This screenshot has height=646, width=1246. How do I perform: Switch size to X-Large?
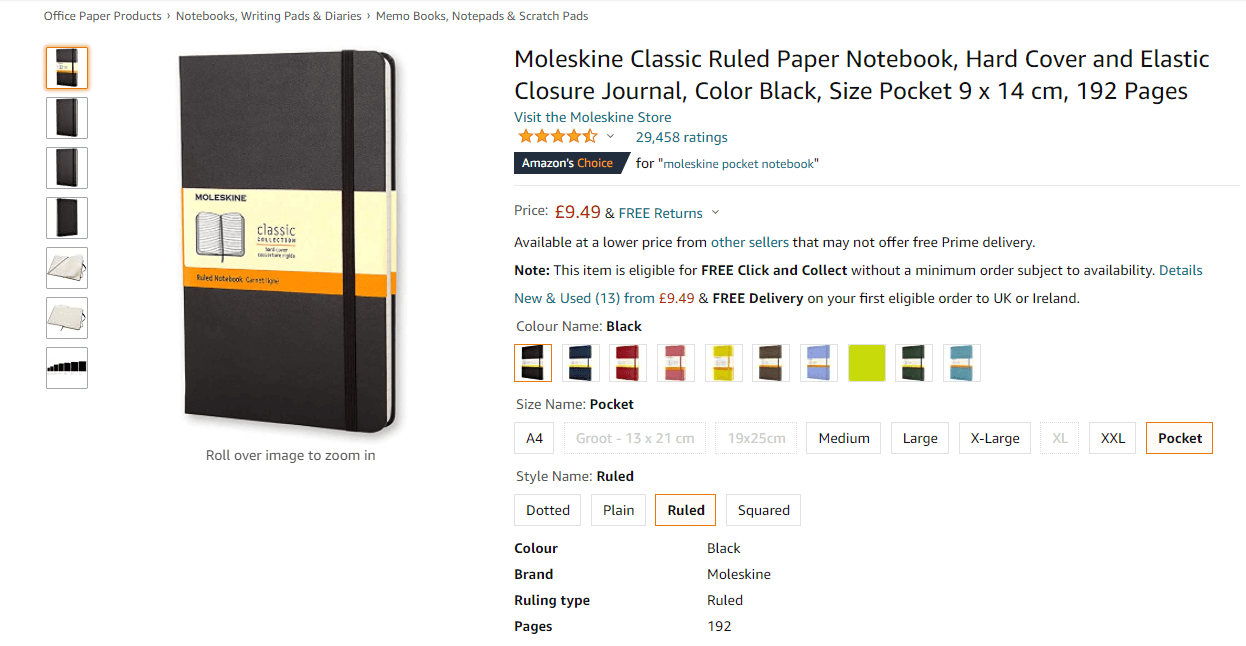tap(994, 437)
